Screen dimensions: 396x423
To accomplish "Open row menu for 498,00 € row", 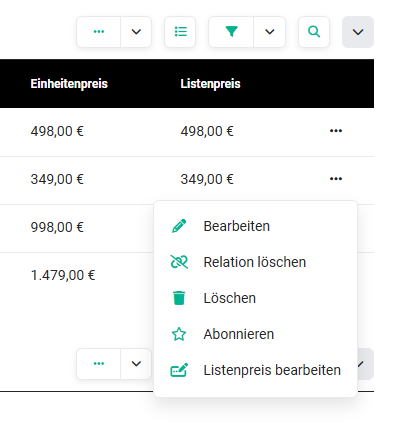I will pyautogui.click(x=336, y=131).
